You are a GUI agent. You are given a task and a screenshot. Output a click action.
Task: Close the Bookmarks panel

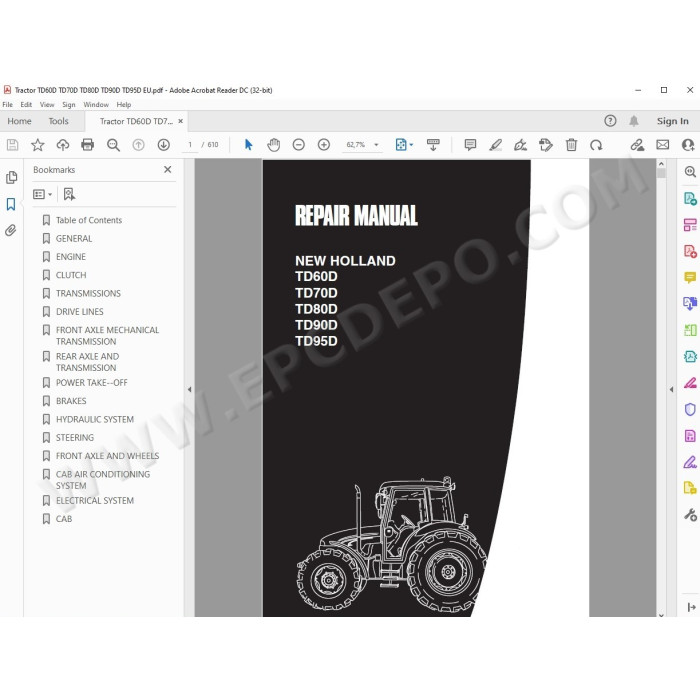point(167,170)
